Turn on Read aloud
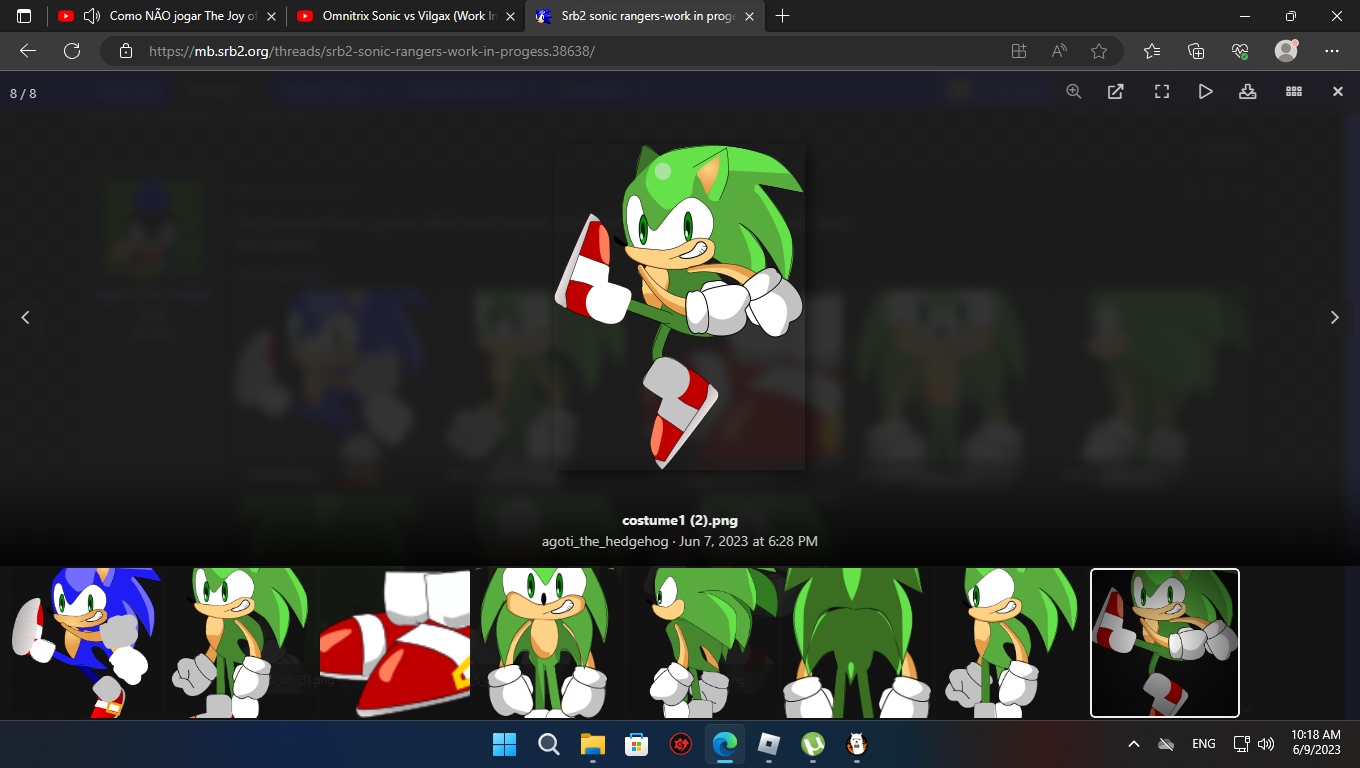 (1059, 51)
